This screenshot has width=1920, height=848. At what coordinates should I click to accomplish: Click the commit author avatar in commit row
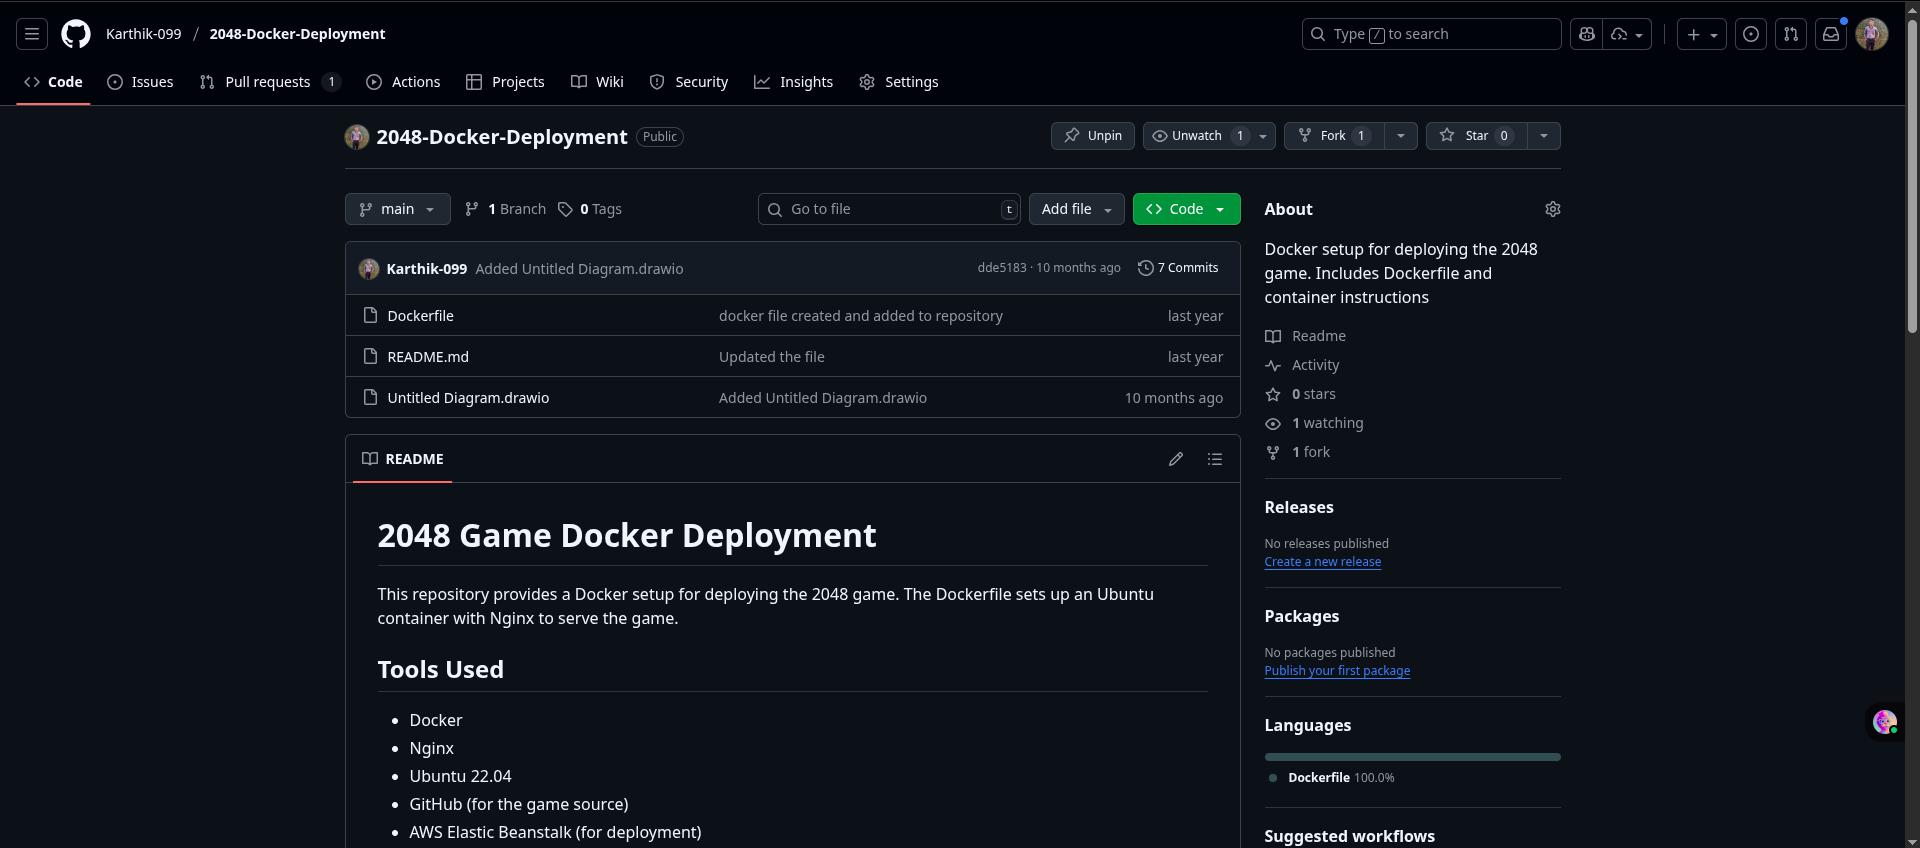[369, 269]
